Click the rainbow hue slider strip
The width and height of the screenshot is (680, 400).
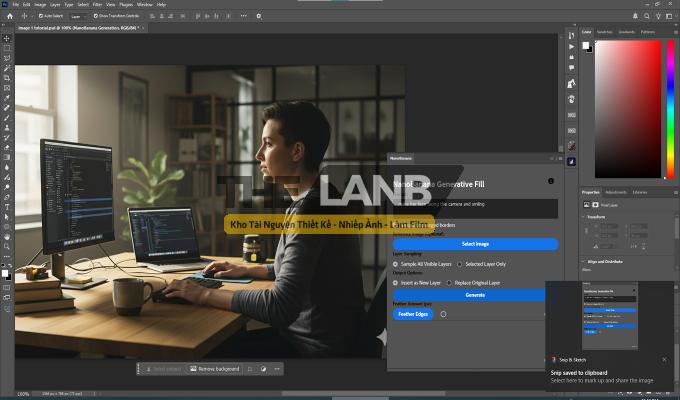pos(670,100)
